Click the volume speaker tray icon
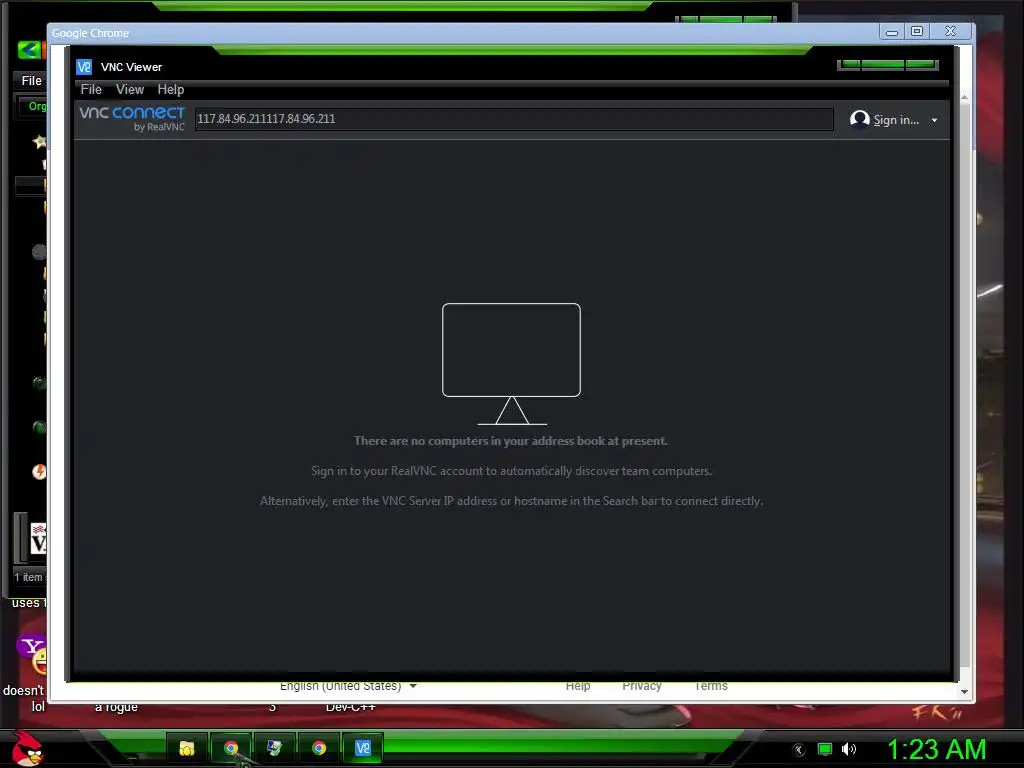This screenshot has height=768, width=1024. coord(848,749)
